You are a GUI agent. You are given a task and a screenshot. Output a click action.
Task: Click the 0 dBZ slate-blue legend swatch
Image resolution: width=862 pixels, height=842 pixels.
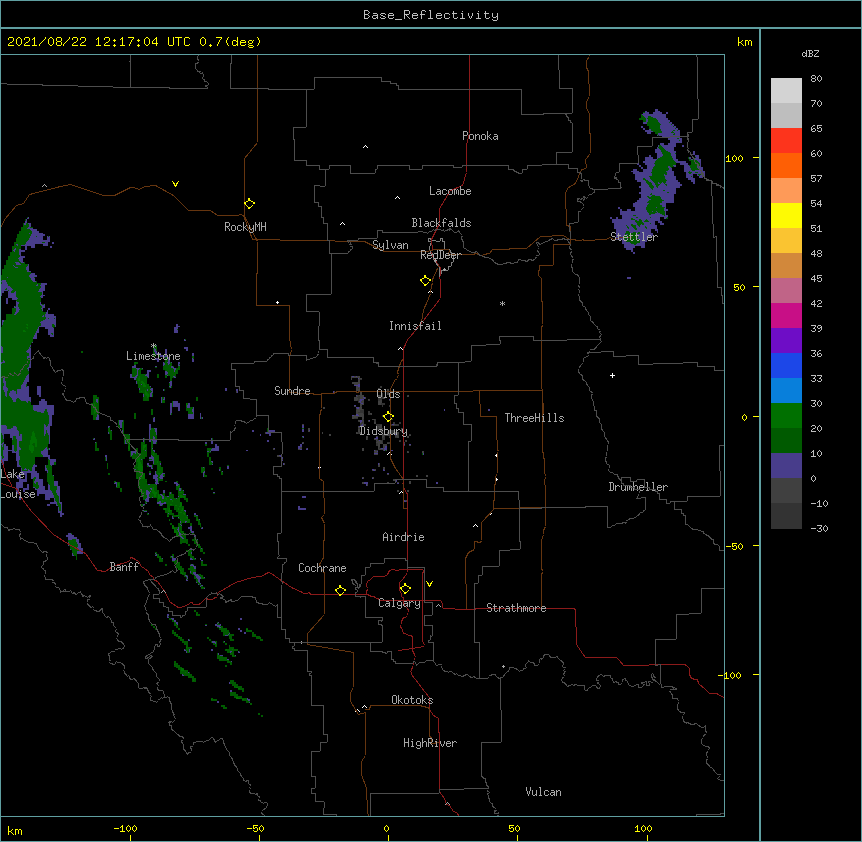click(786, 466)
